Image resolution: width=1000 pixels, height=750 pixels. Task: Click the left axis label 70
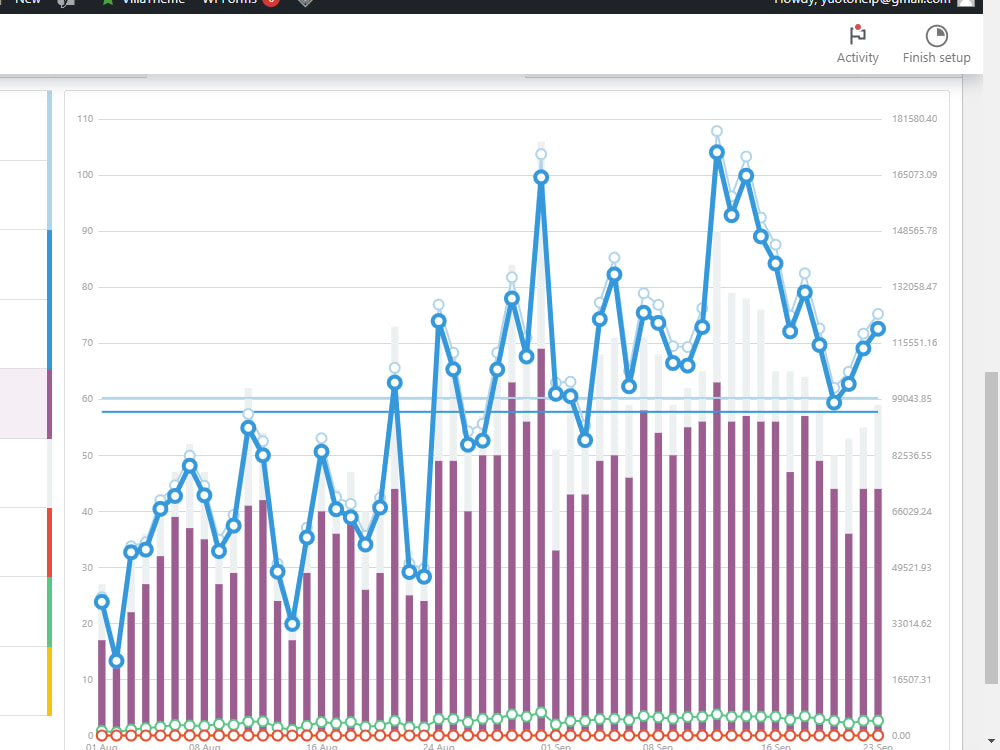coord(87,343)
